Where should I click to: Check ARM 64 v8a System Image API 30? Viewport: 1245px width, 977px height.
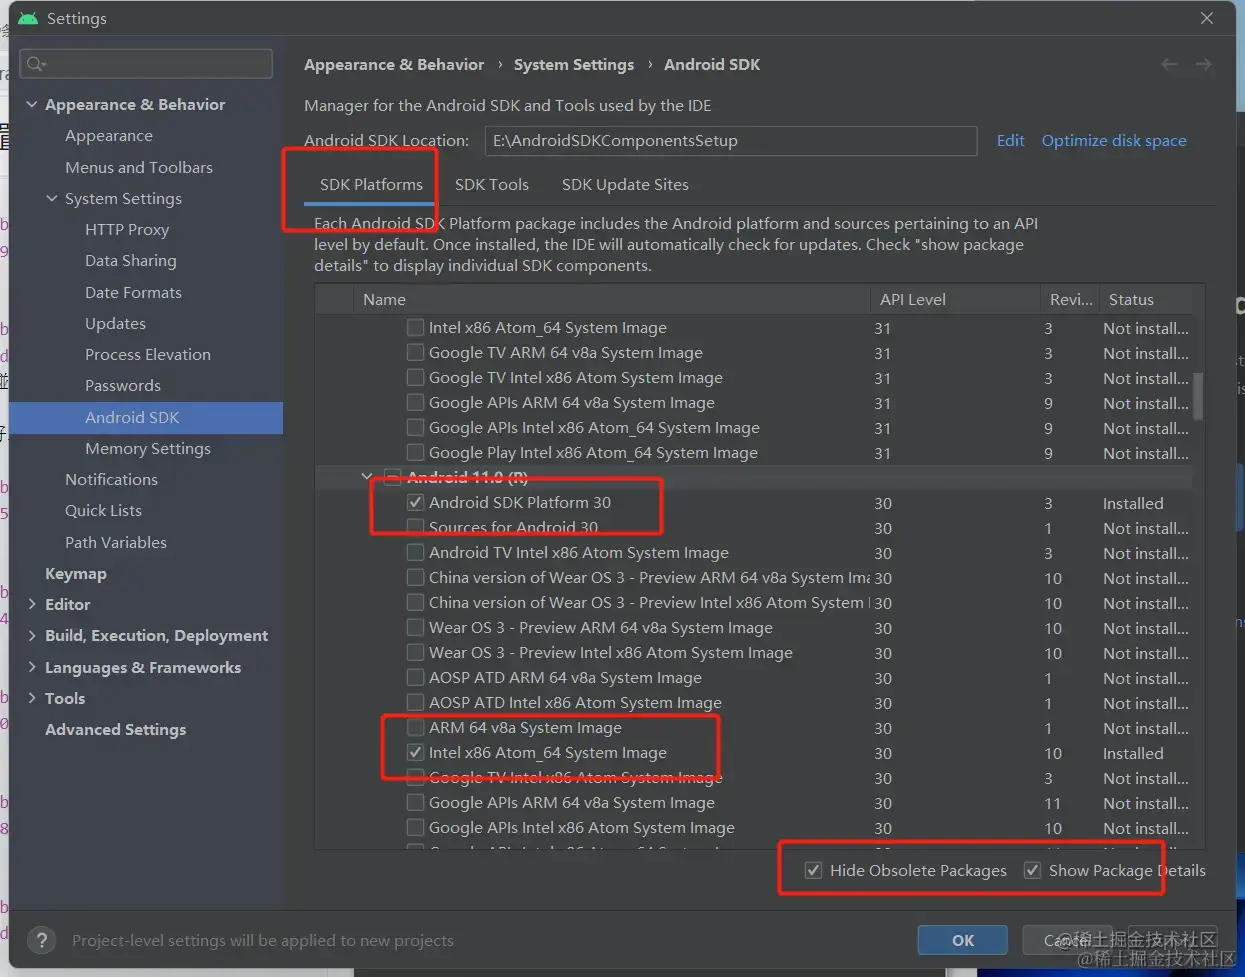[415, 728]
